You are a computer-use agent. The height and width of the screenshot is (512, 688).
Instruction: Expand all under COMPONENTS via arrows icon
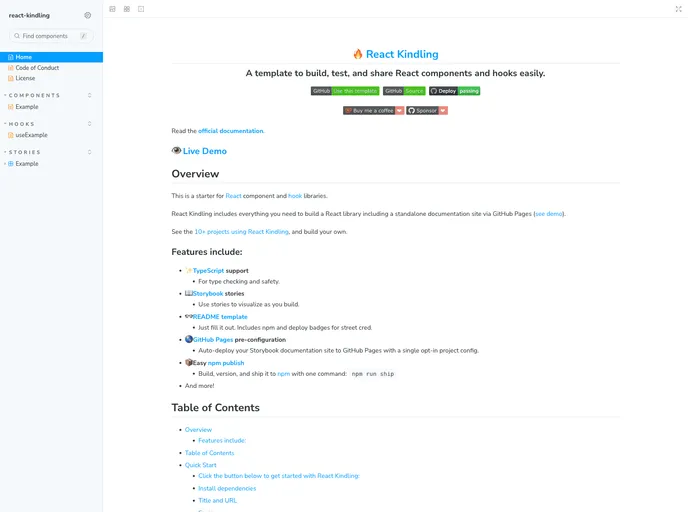90,95
